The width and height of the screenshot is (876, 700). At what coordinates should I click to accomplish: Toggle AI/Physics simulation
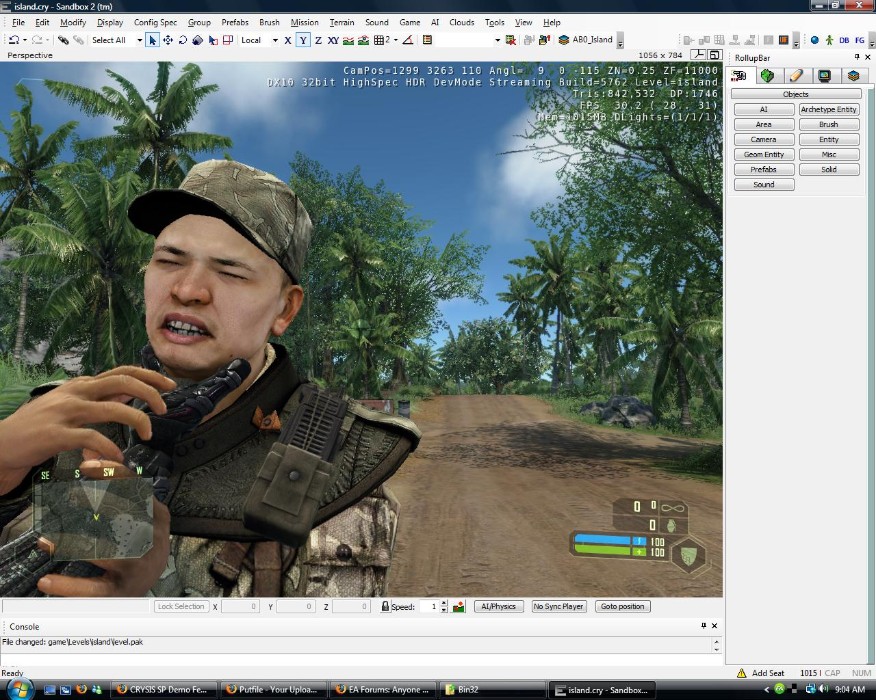tap(498, 606)
